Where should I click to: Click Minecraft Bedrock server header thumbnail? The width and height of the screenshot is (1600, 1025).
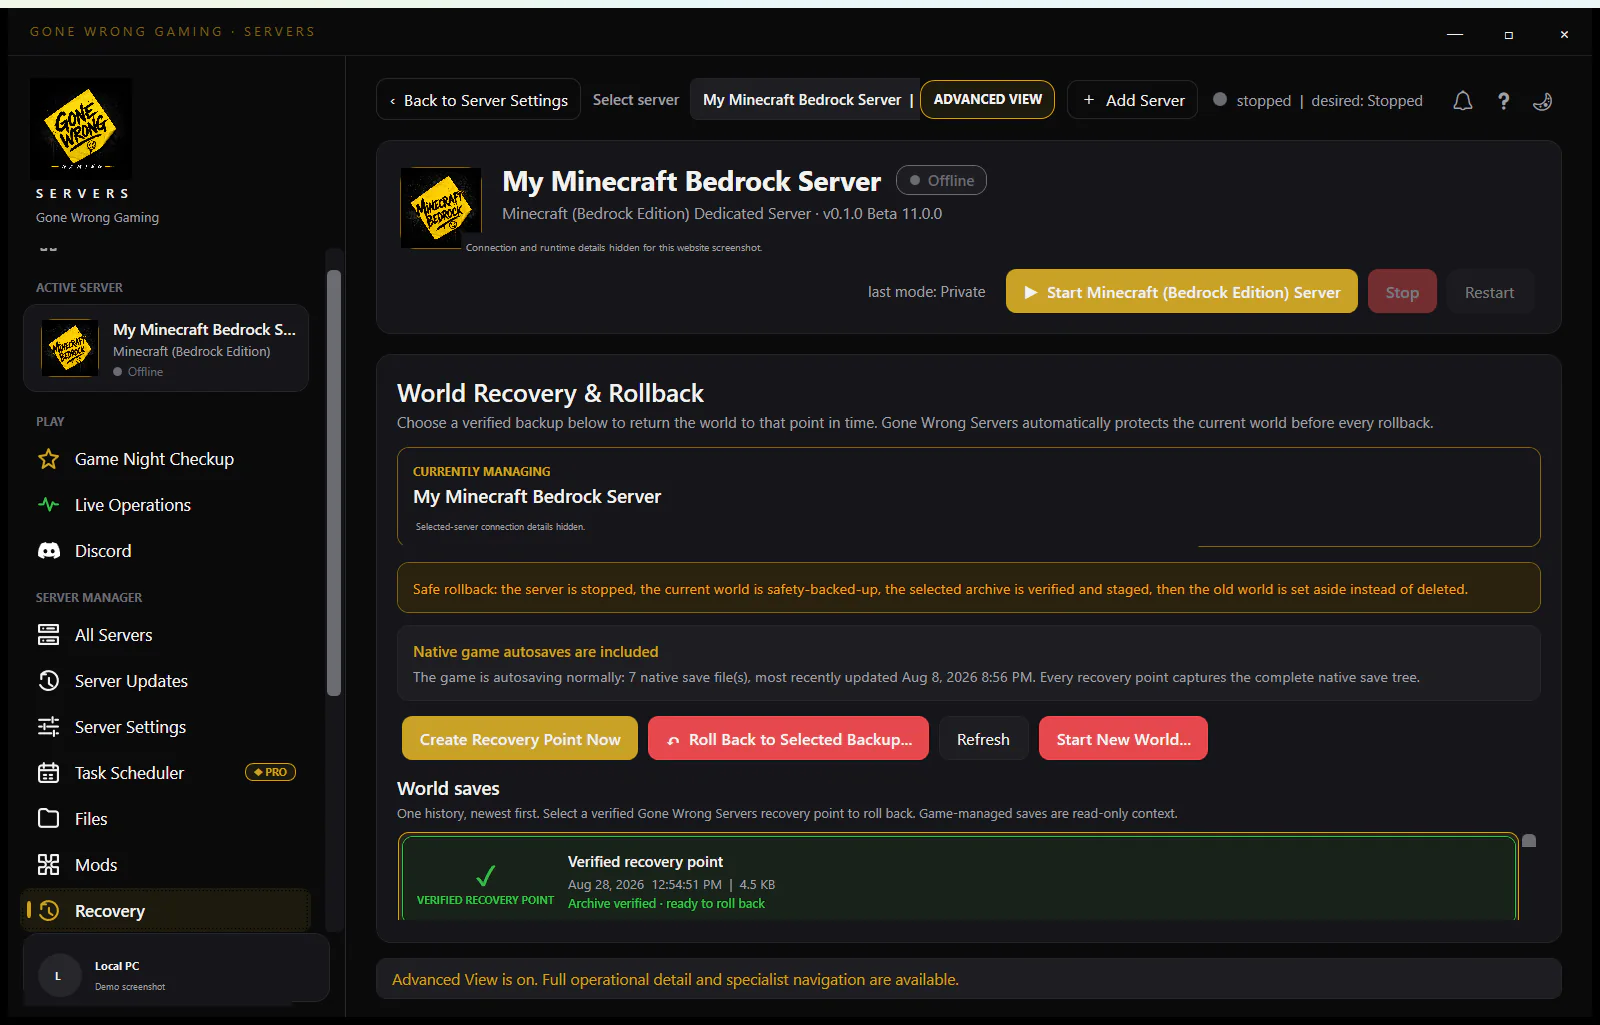(441, 208)
